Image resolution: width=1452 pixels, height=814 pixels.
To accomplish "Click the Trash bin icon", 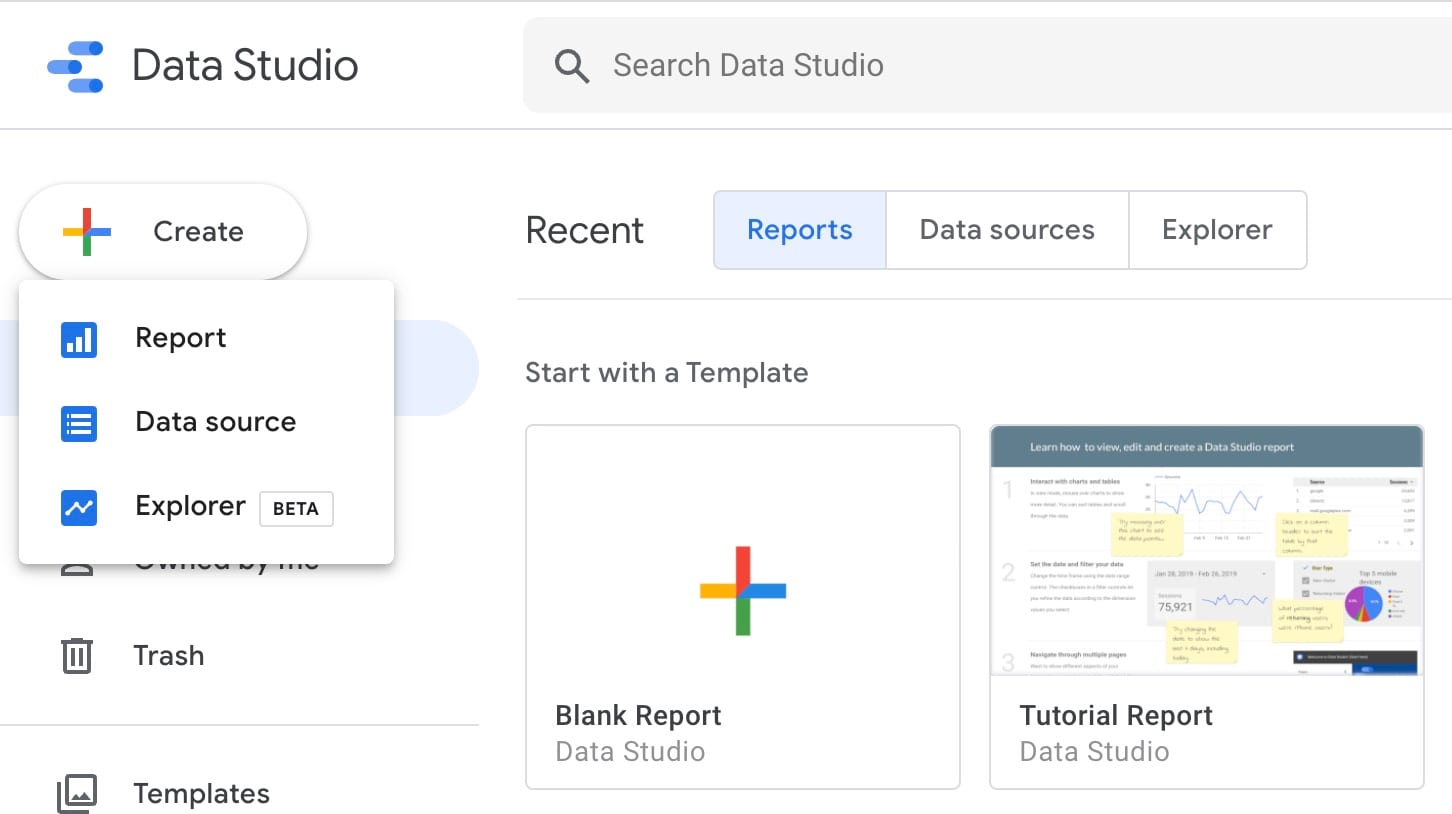I will (77, 656).
